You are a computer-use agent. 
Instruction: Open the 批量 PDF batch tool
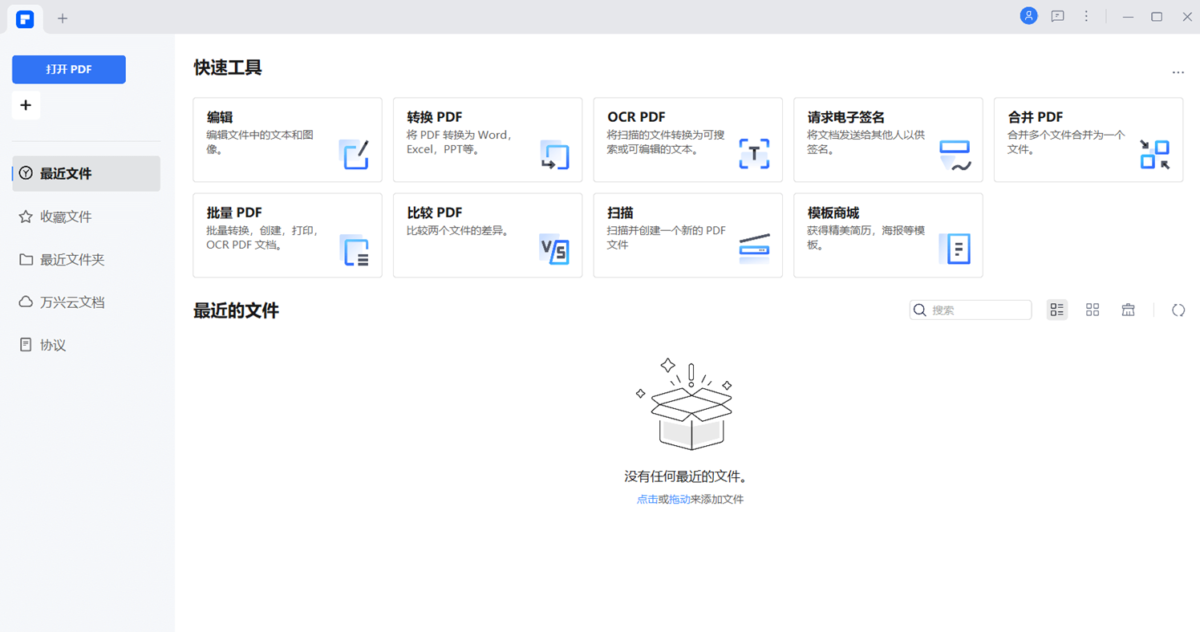pos(287,235)
